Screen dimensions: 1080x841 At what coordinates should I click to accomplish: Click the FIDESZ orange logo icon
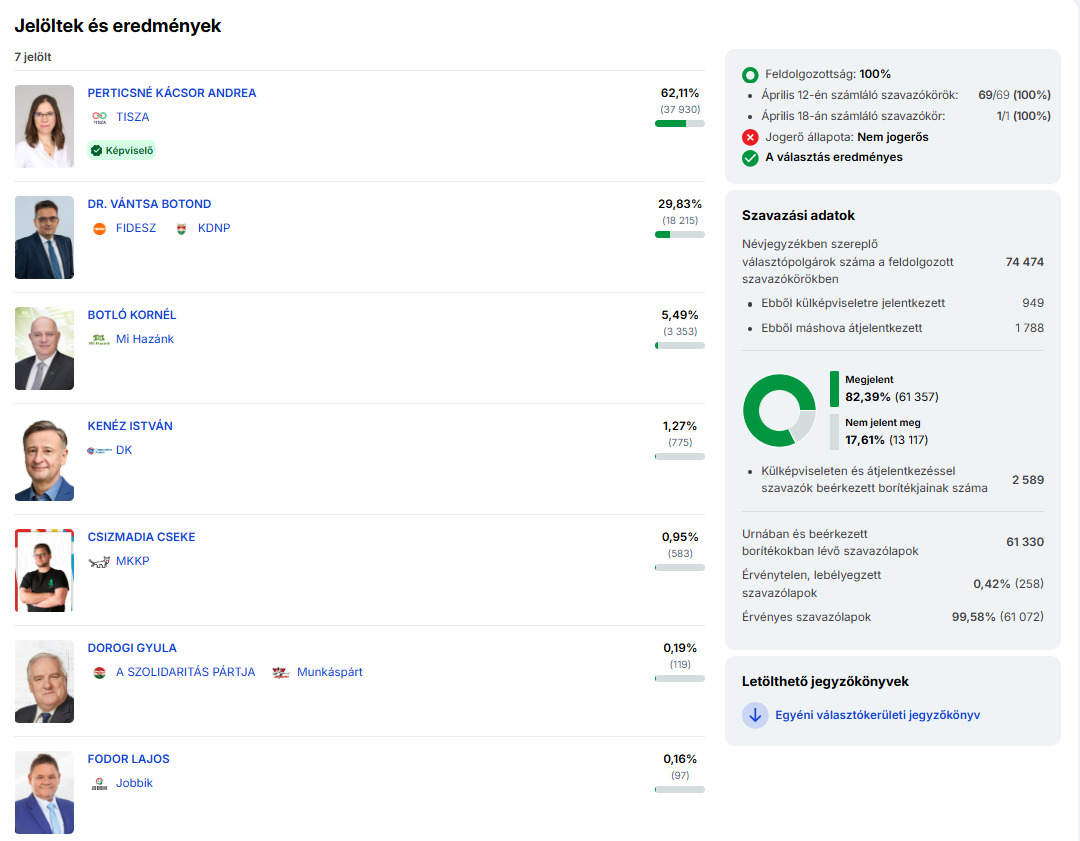[x=99, y=228]
